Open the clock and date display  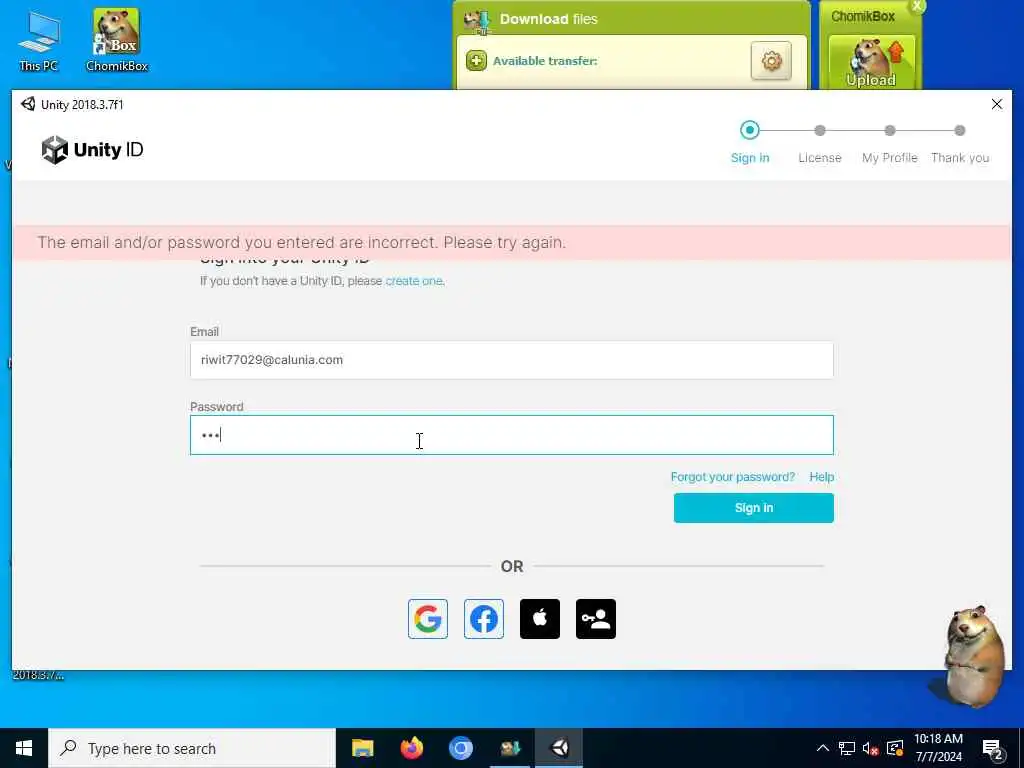click(938, 748)
